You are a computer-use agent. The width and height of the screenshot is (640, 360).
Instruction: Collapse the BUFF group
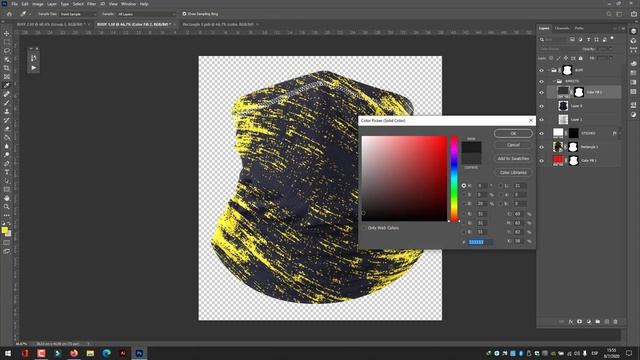pos(549,70)
